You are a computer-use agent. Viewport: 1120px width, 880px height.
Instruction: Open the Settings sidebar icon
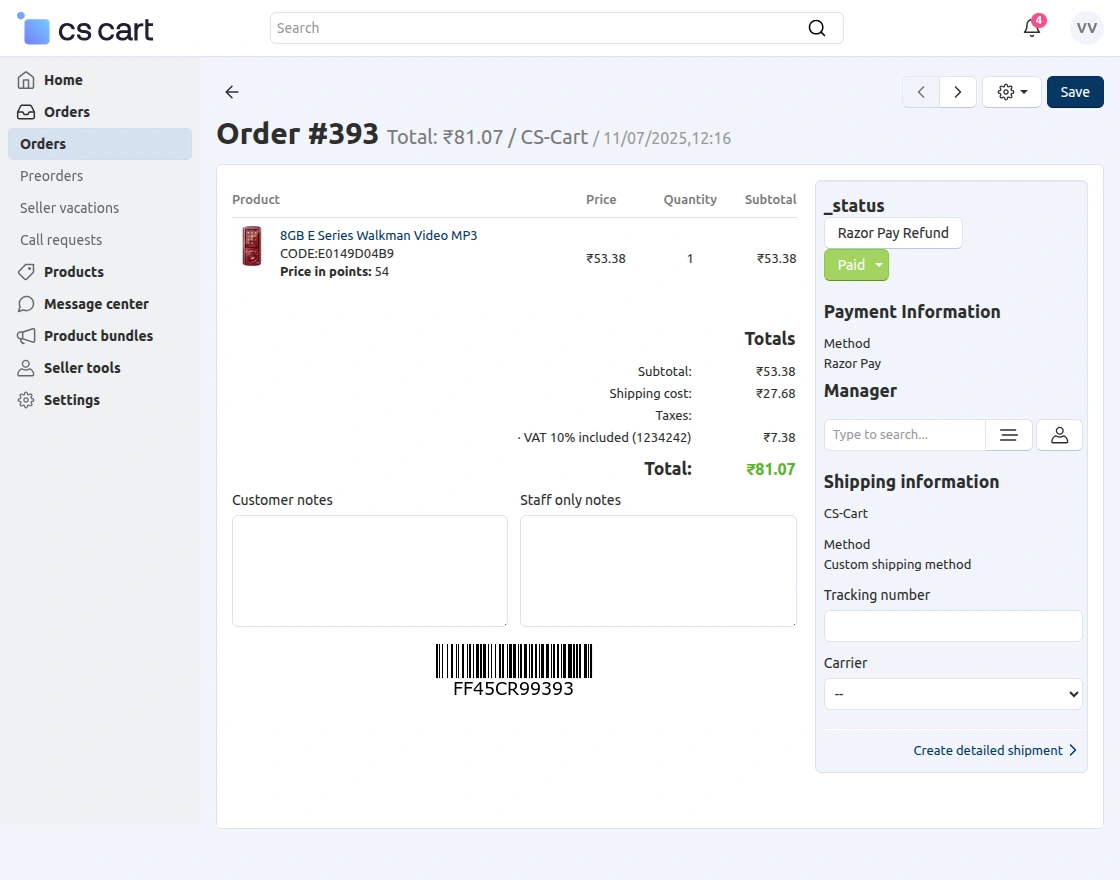coord(26,399)
